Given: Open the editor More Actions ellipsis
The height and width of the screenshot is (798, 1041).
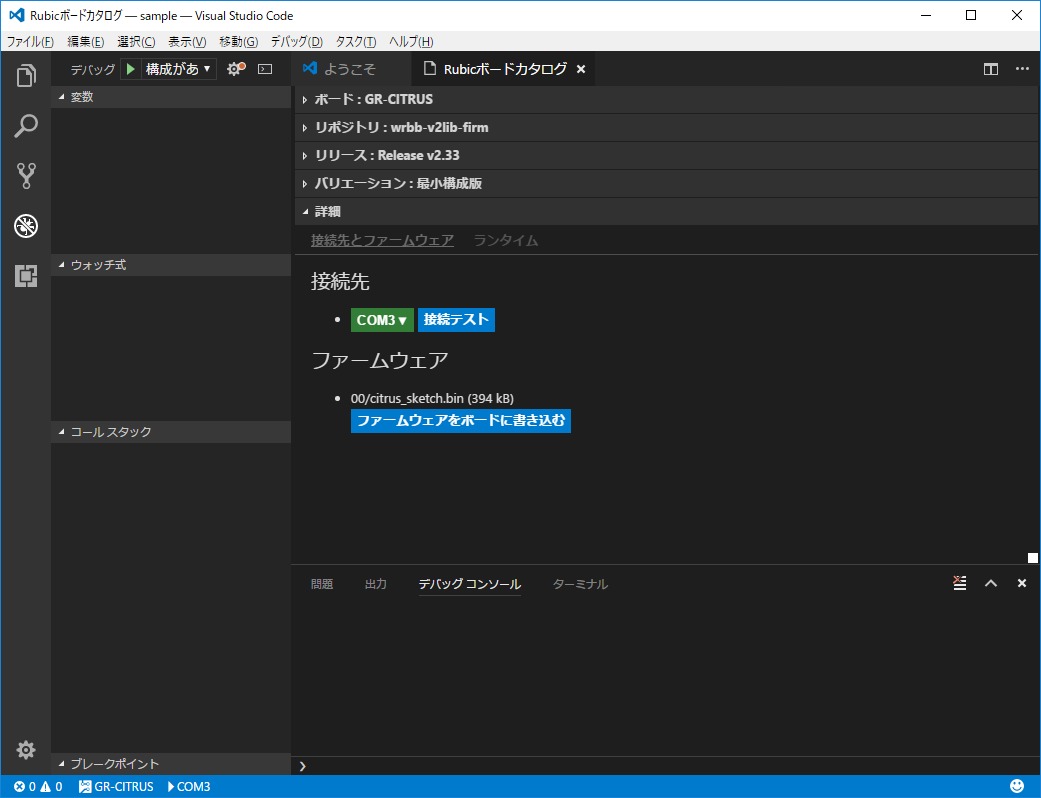Looking at the screenshot, I should pos(1022,69).
